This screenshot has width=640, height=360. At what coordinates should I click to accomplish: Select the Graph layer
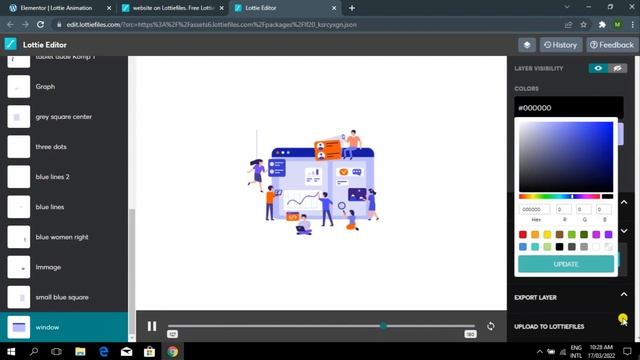[x=64, y=87]
